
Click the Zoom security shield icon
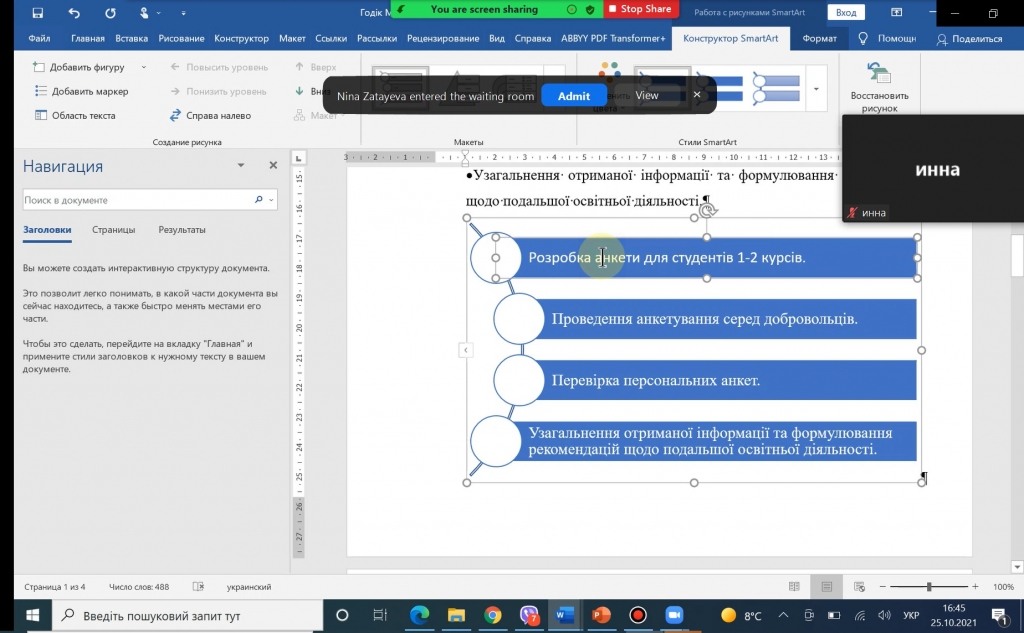click(x=590, y=10)
